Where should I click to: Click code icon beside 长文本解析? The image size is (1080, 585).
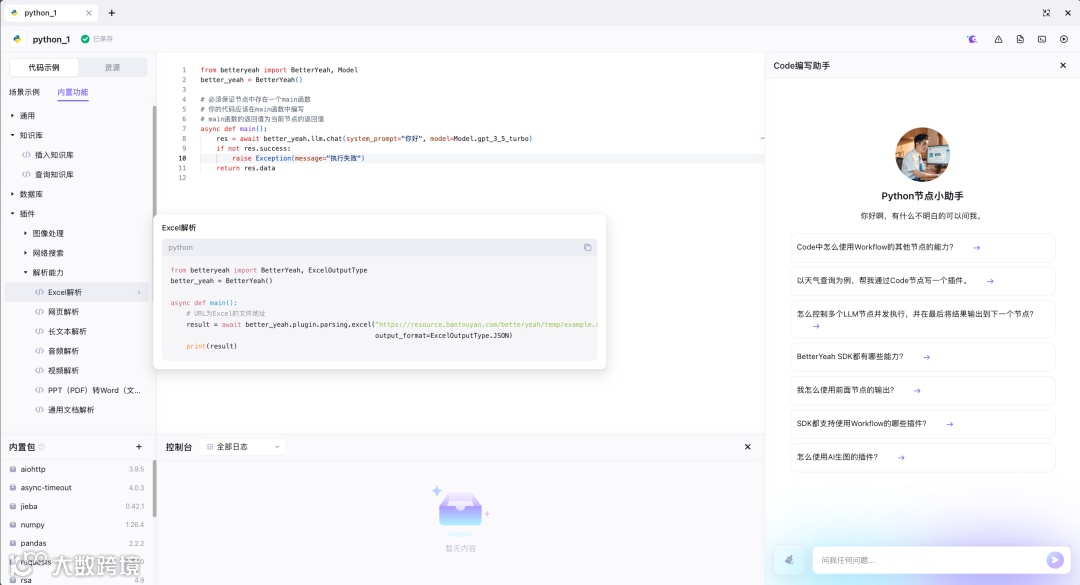coord(39,331)
